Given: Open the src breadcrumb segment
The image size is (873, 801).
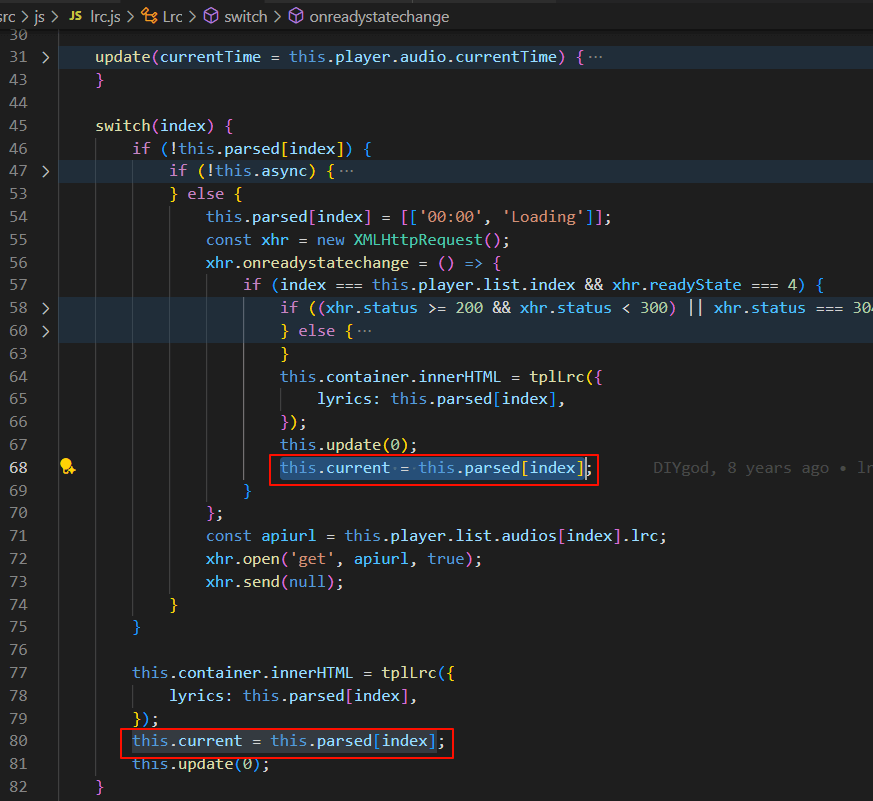Looking at the screenshot, I should point(8,17).
